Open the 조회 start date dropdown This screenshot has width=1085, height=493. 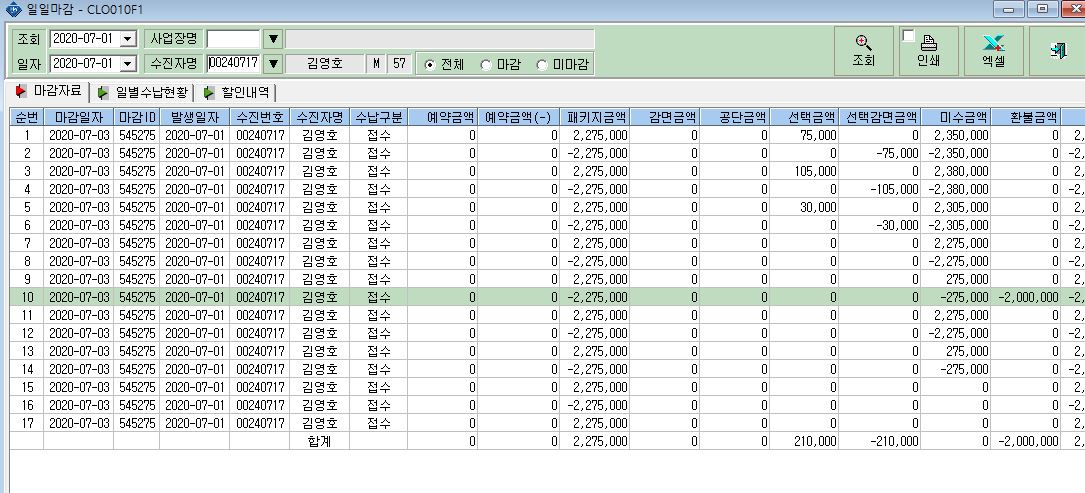coord(128,39)
